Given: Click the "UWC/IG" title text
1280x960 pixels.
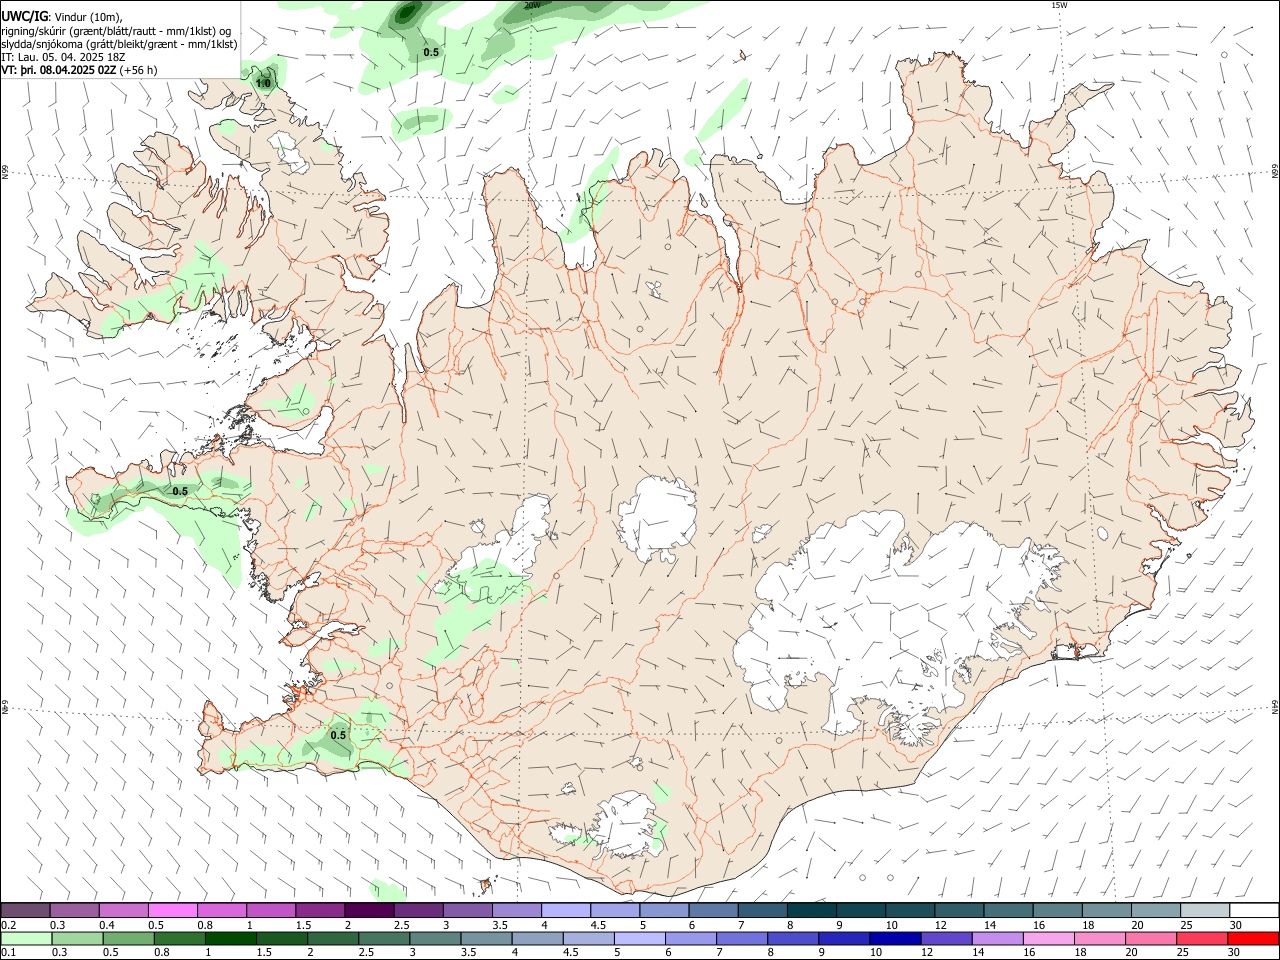Looking at the screenshot, I should [x=24, y=16].
